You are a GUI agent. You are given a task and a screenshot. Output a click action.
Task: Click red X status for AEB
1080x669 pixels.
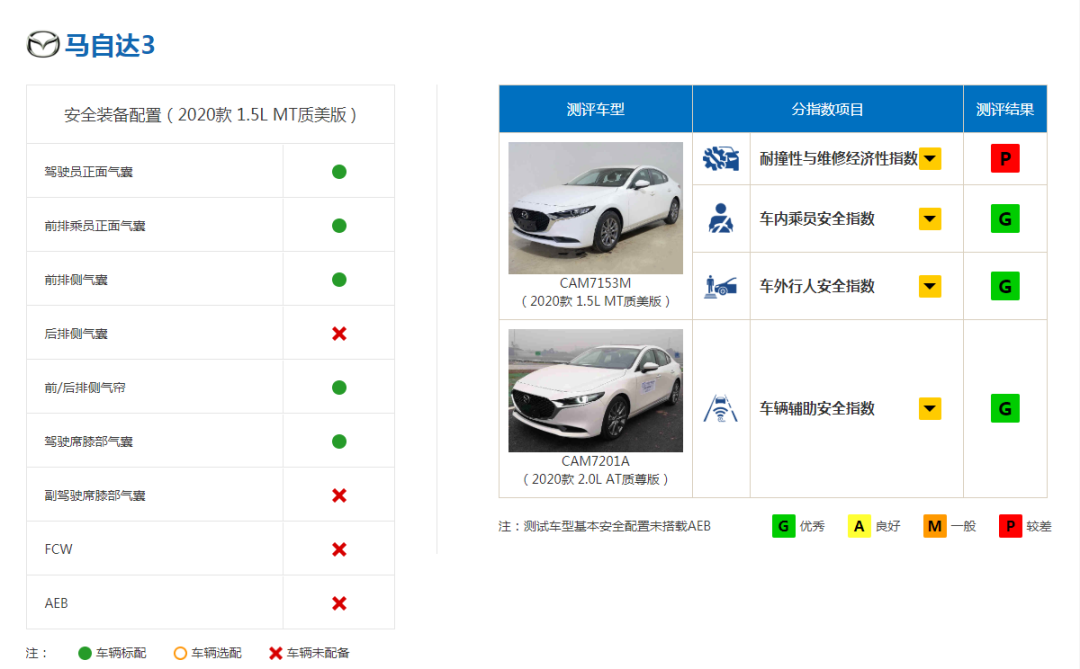coord(339,603)
